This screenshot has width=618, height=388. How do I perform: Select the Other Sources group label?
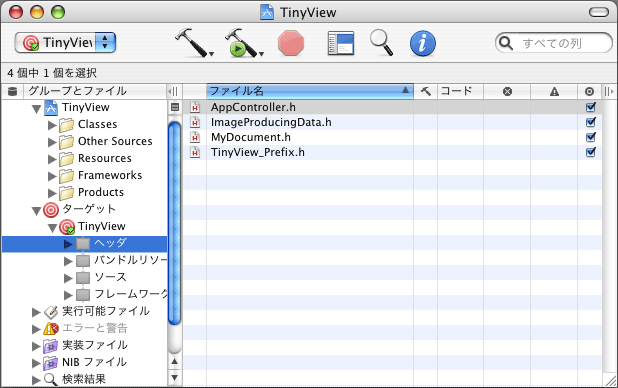[115, 141]
